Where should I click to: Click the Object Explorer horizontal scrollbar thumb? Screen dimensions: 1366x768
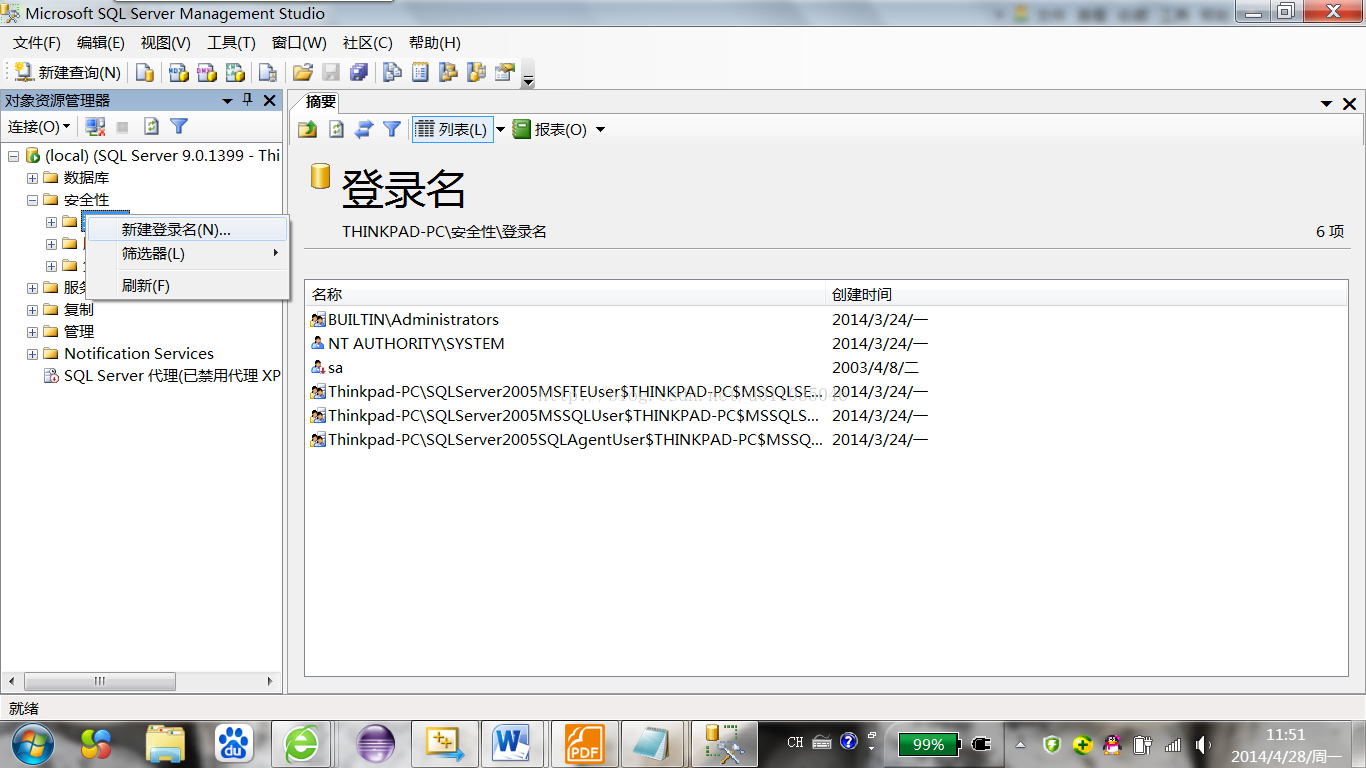(98, 681)
